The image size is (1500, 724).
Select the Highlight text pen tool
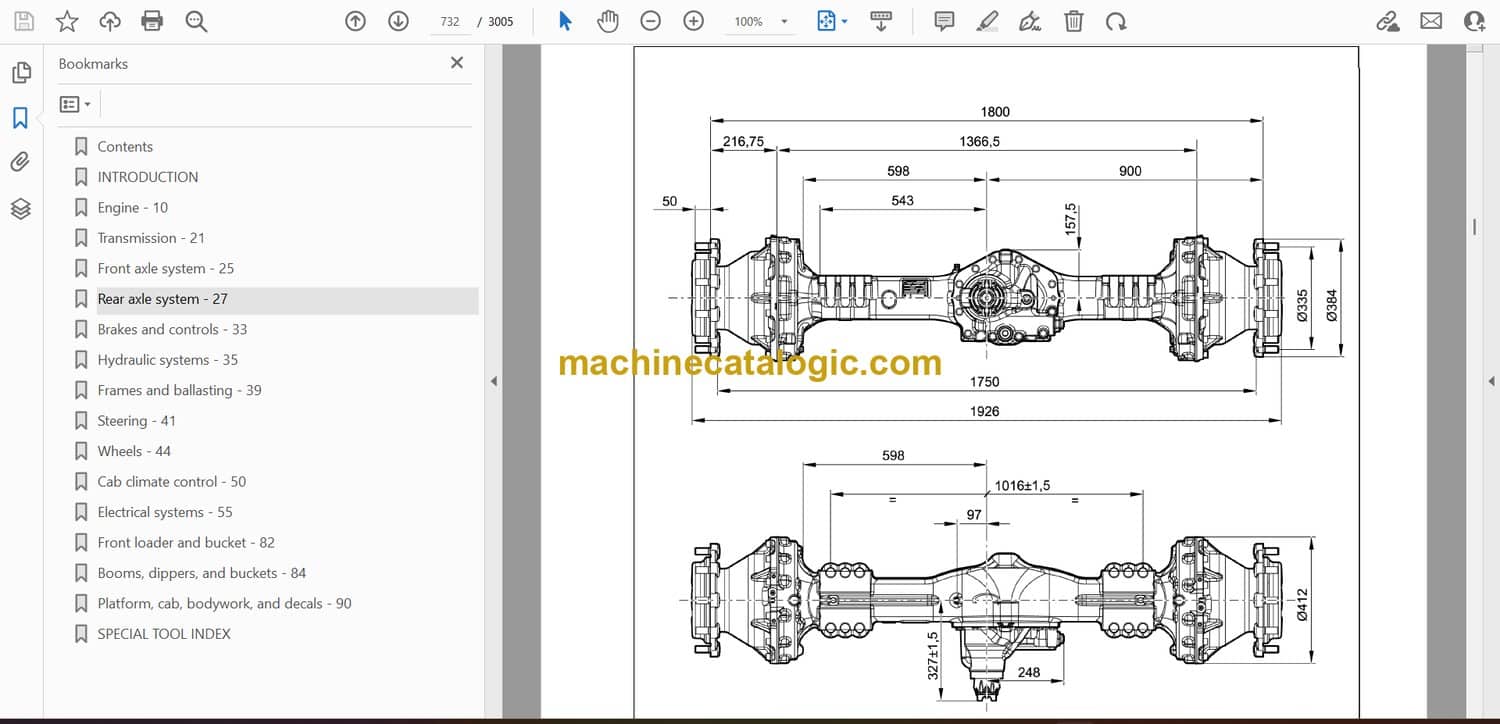point(987,21)
